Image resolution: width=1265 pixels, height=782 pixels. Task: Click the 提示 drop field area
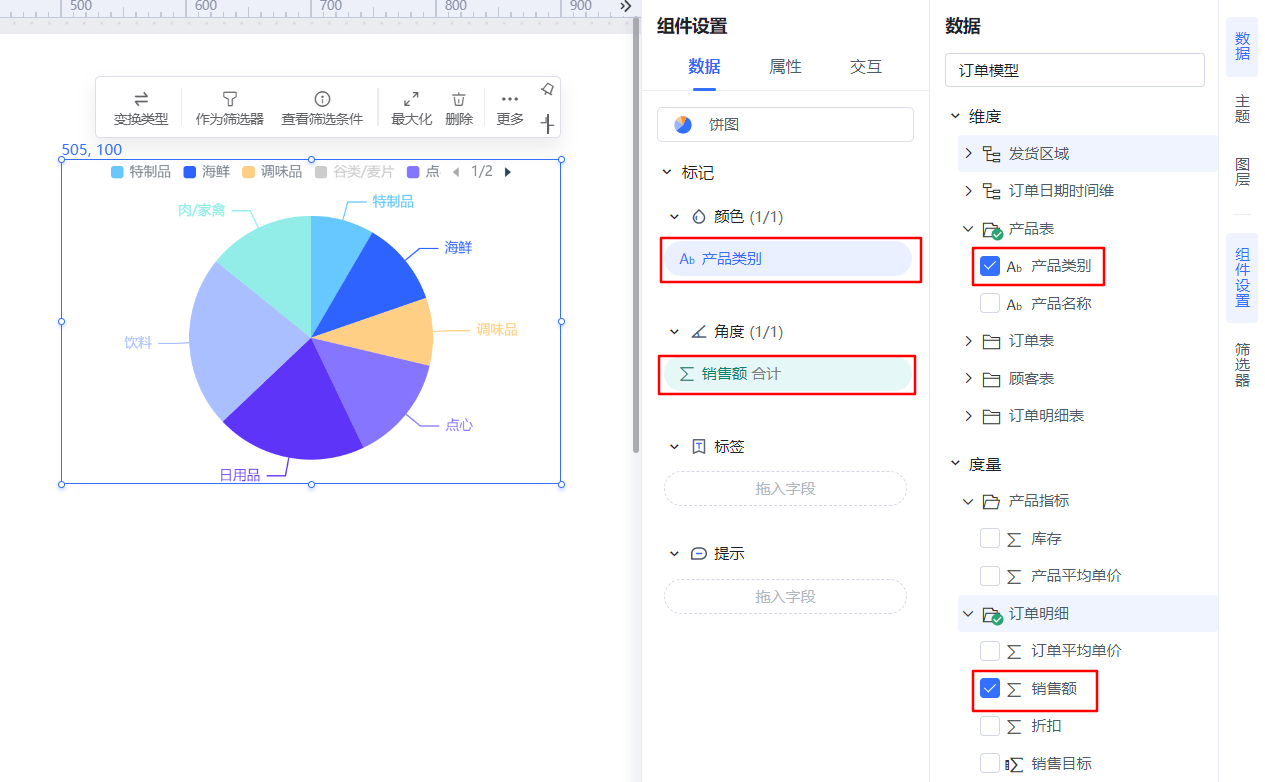(x=785, y=597)
